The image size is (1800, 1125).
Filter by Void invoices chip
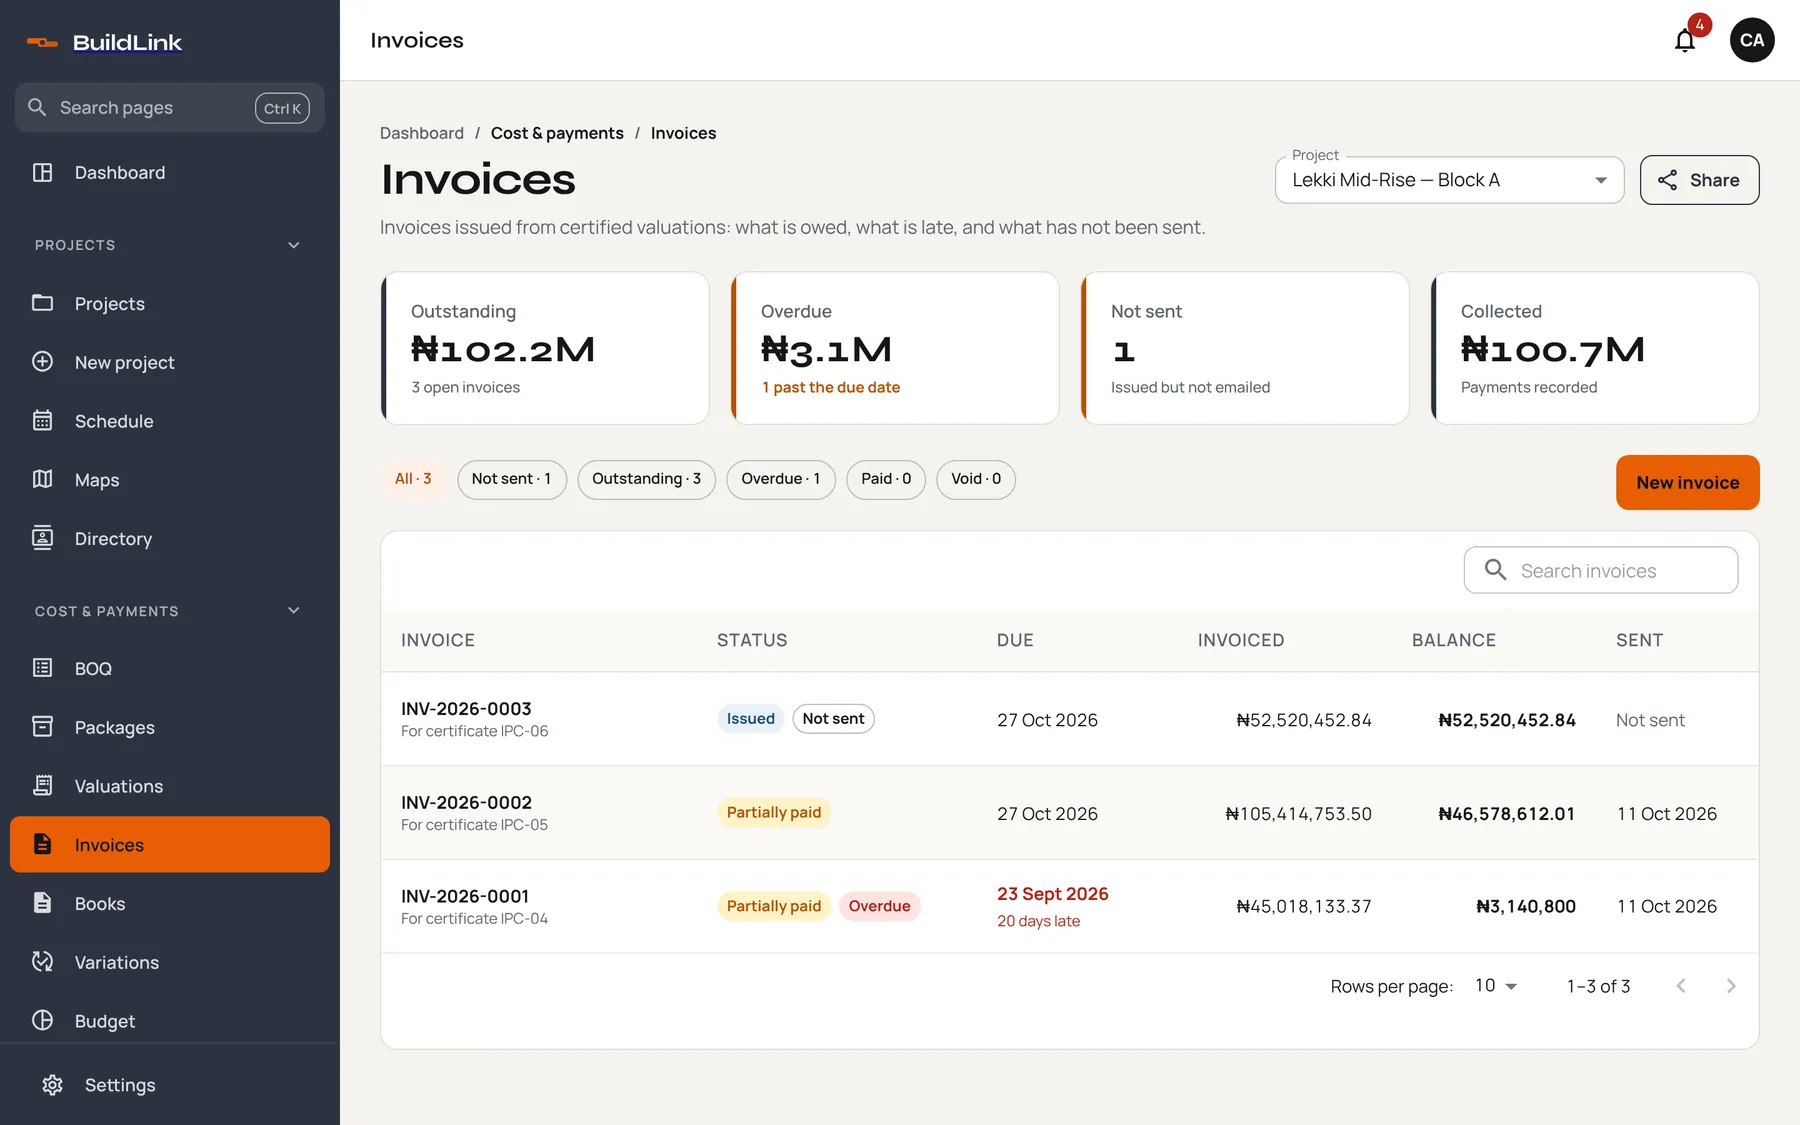(976, 479)
